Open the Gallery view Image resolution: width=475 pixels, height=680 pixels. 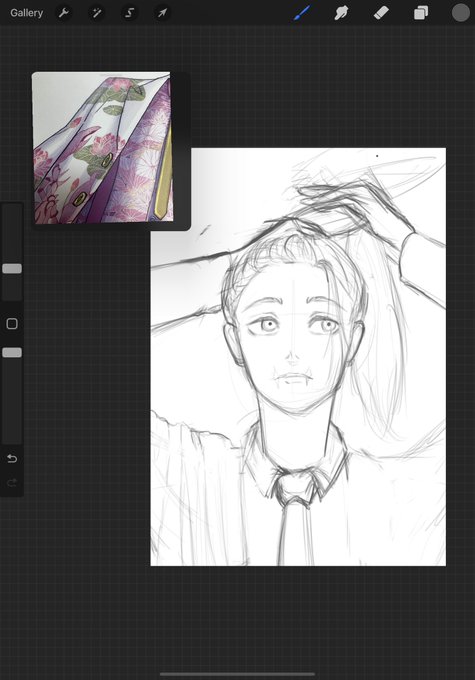point(26,13)
